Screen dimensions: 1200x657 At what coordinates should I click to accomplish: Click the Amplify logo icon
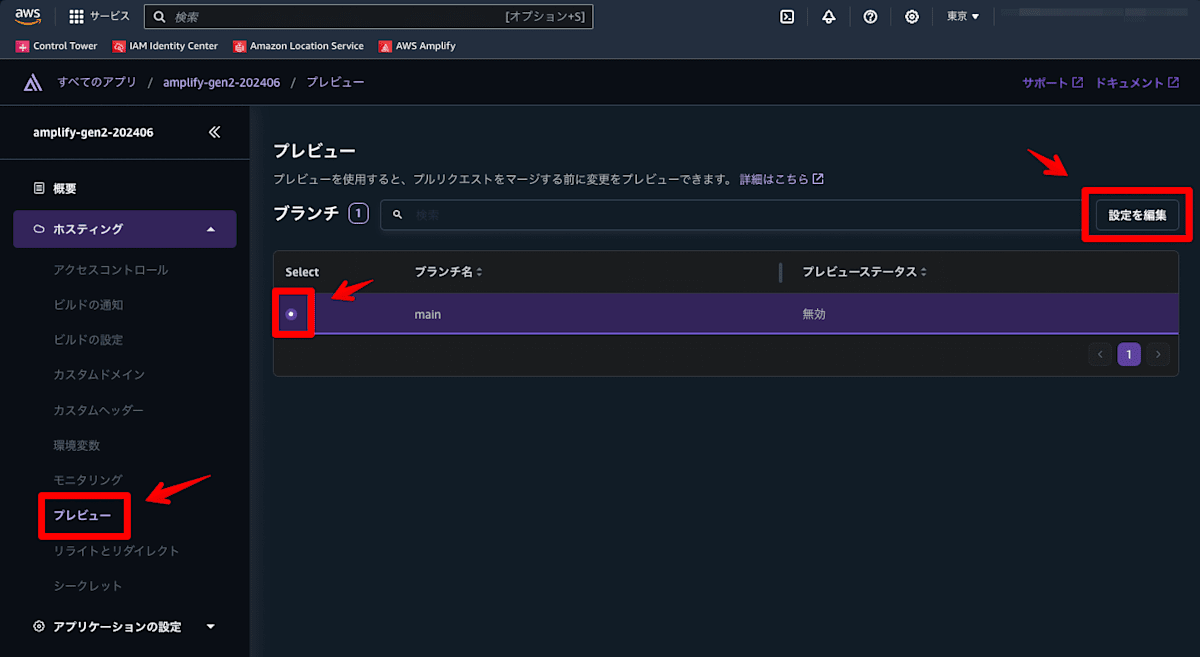(x=33, y=82)
